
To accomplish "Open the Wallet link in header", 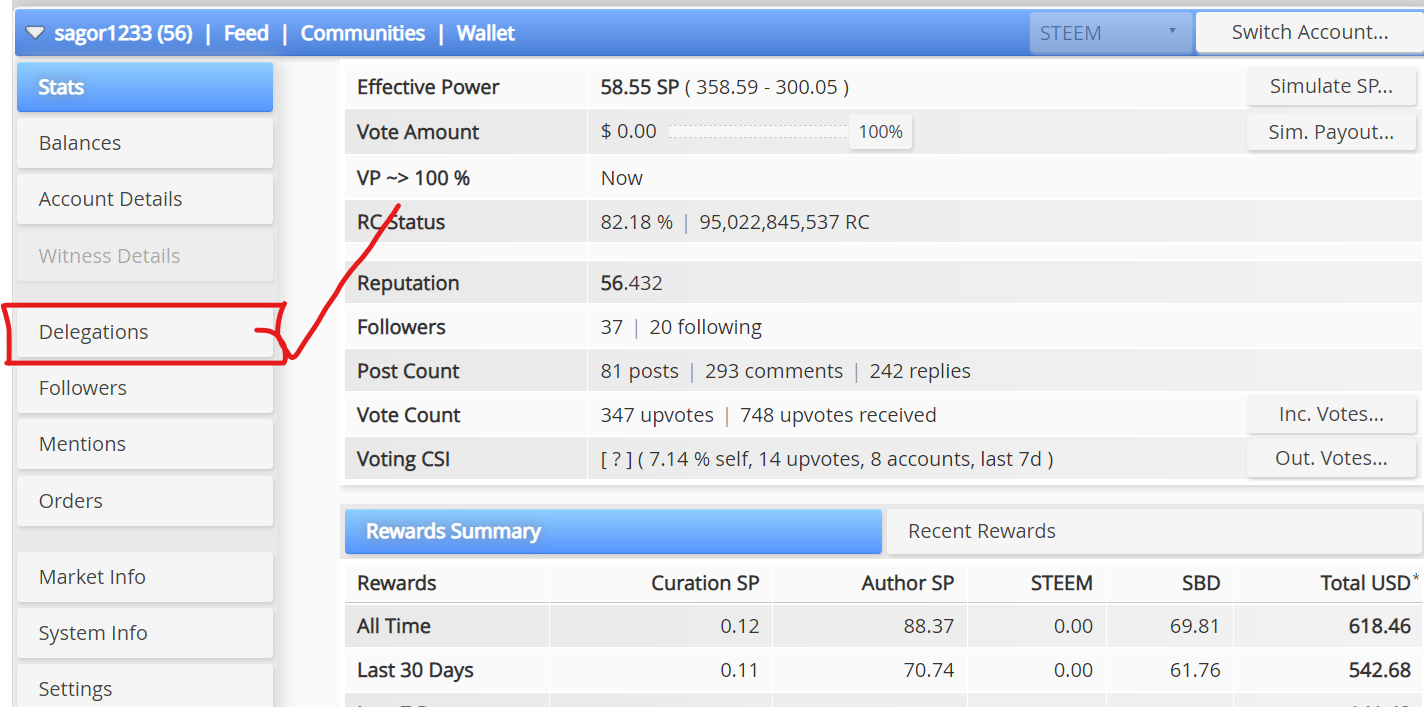I will click(486, 33).
